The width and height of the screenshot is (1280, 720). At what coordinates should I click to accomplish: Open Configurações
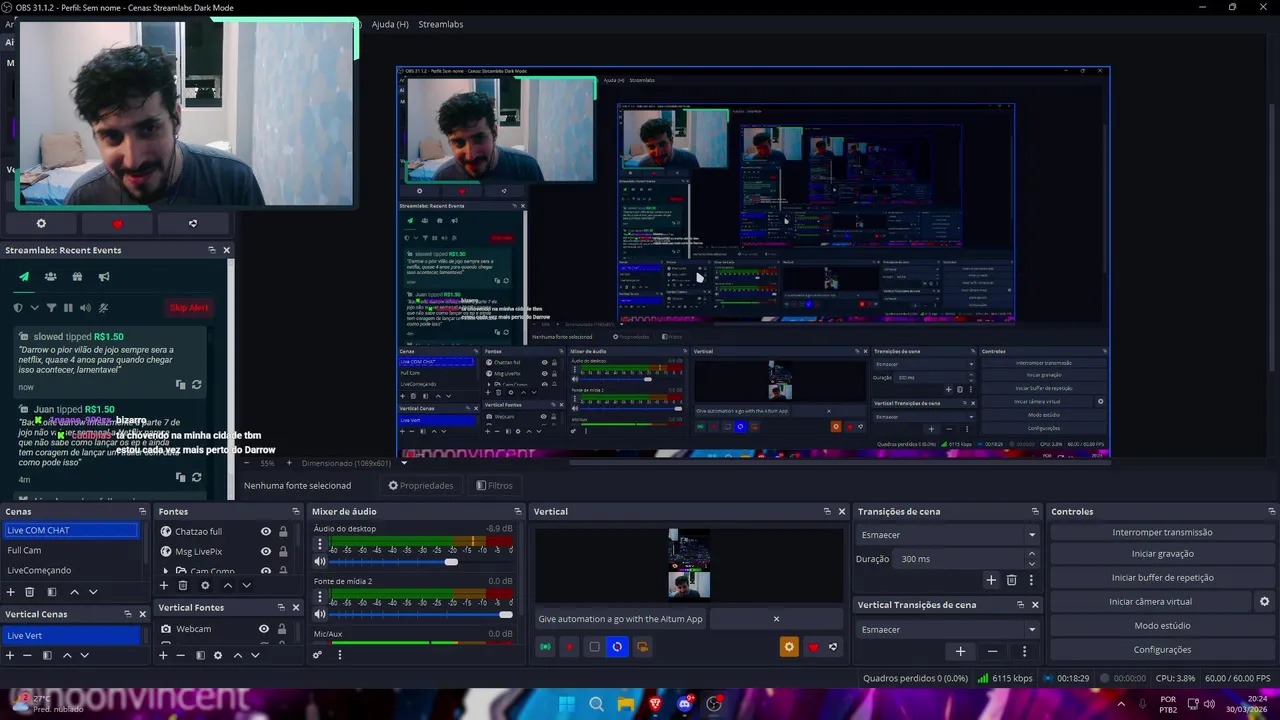1162,649
